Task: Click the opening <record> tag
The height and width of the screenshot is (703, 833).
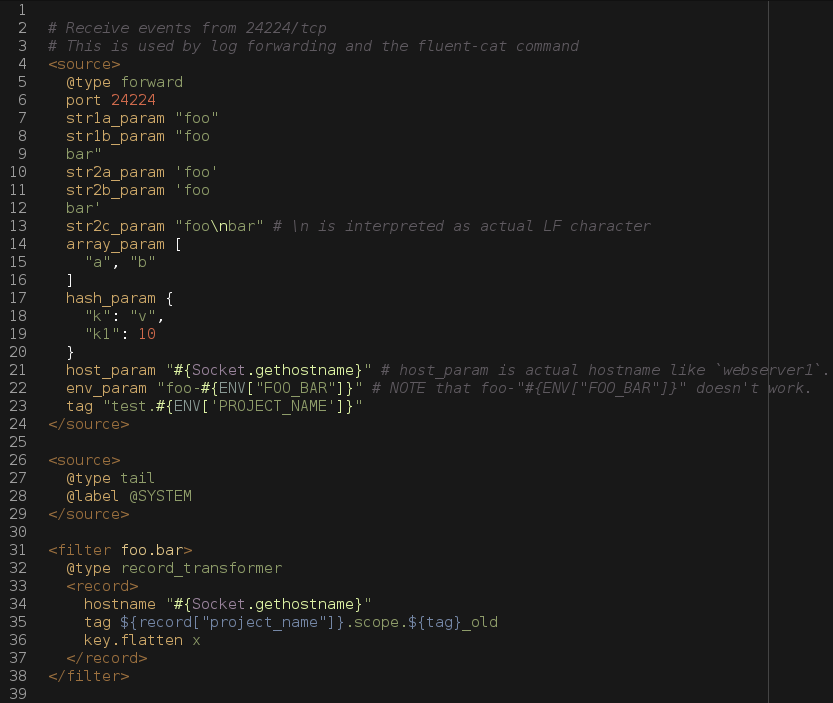Action: (102, 587)
